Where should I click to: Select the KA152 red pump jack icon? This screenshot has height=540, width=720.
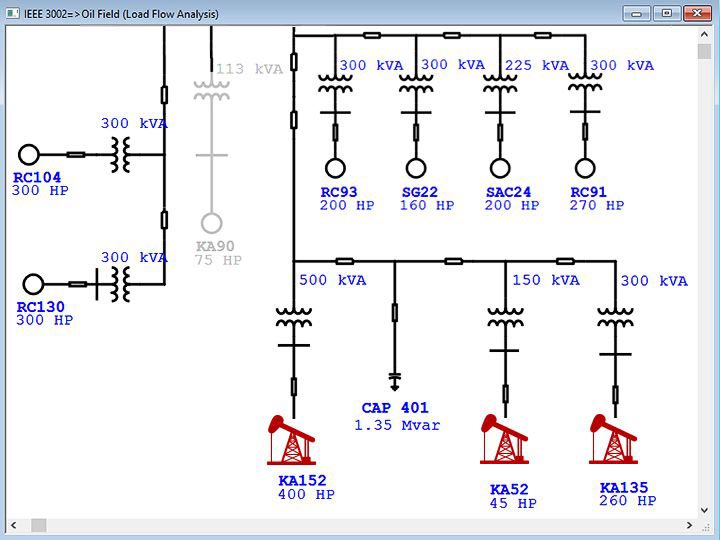tap(292, 440)
